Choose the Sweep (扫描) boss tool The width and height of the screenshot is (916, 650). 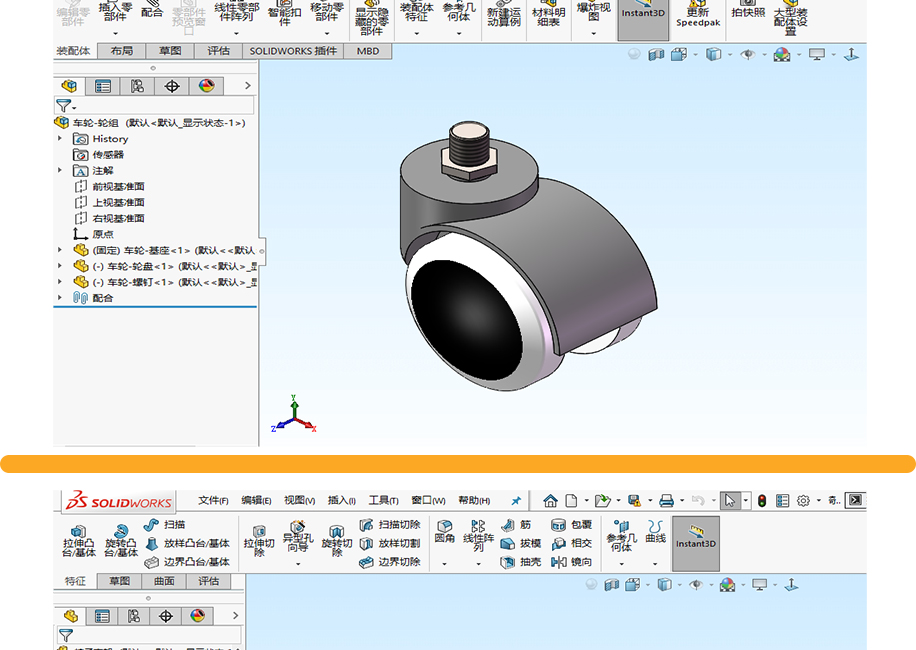tap(165, 524)
